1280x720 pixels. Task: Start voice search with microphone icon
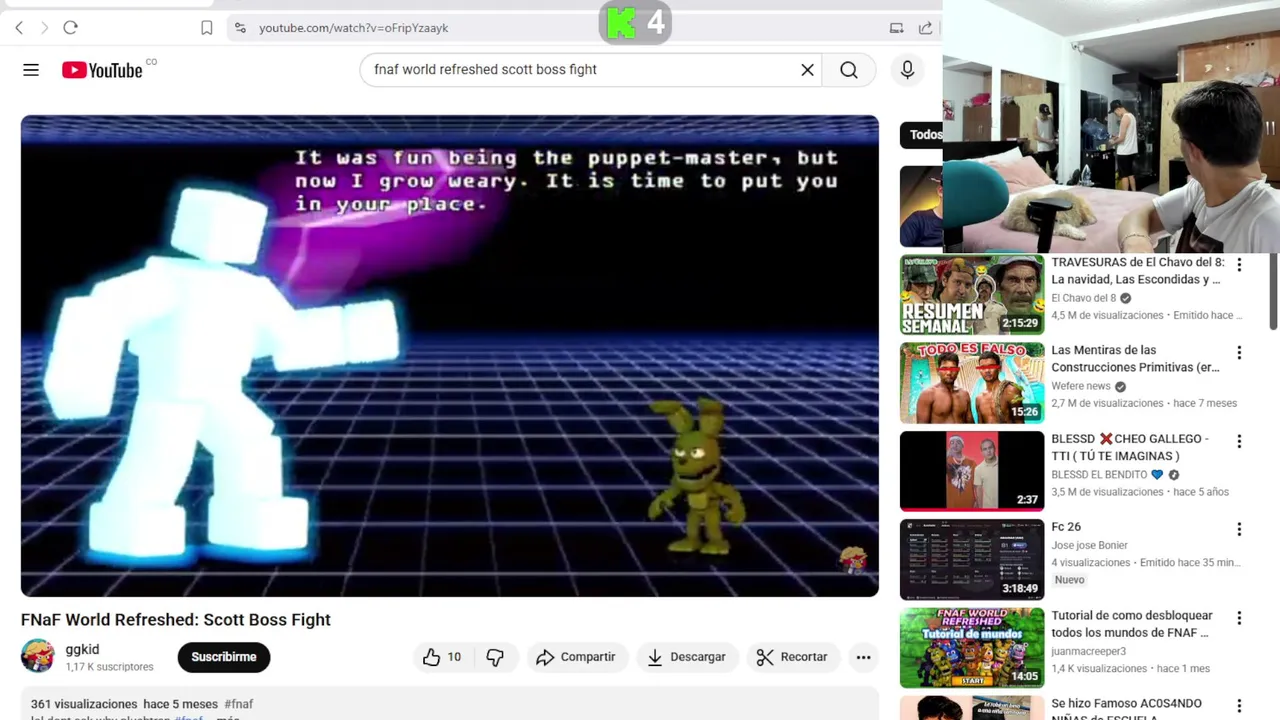point(907,69)
